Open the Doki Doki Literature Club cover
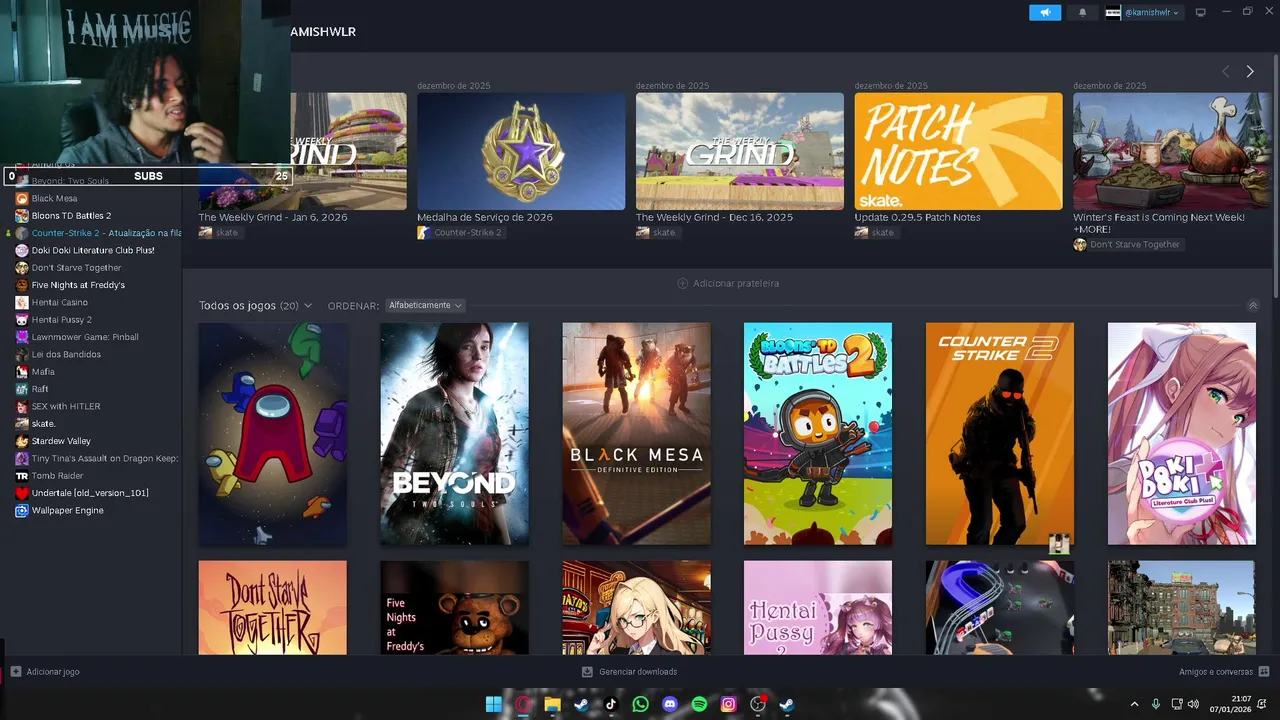The height and width of the screenshot is (720, 1280). [1182, 434]
